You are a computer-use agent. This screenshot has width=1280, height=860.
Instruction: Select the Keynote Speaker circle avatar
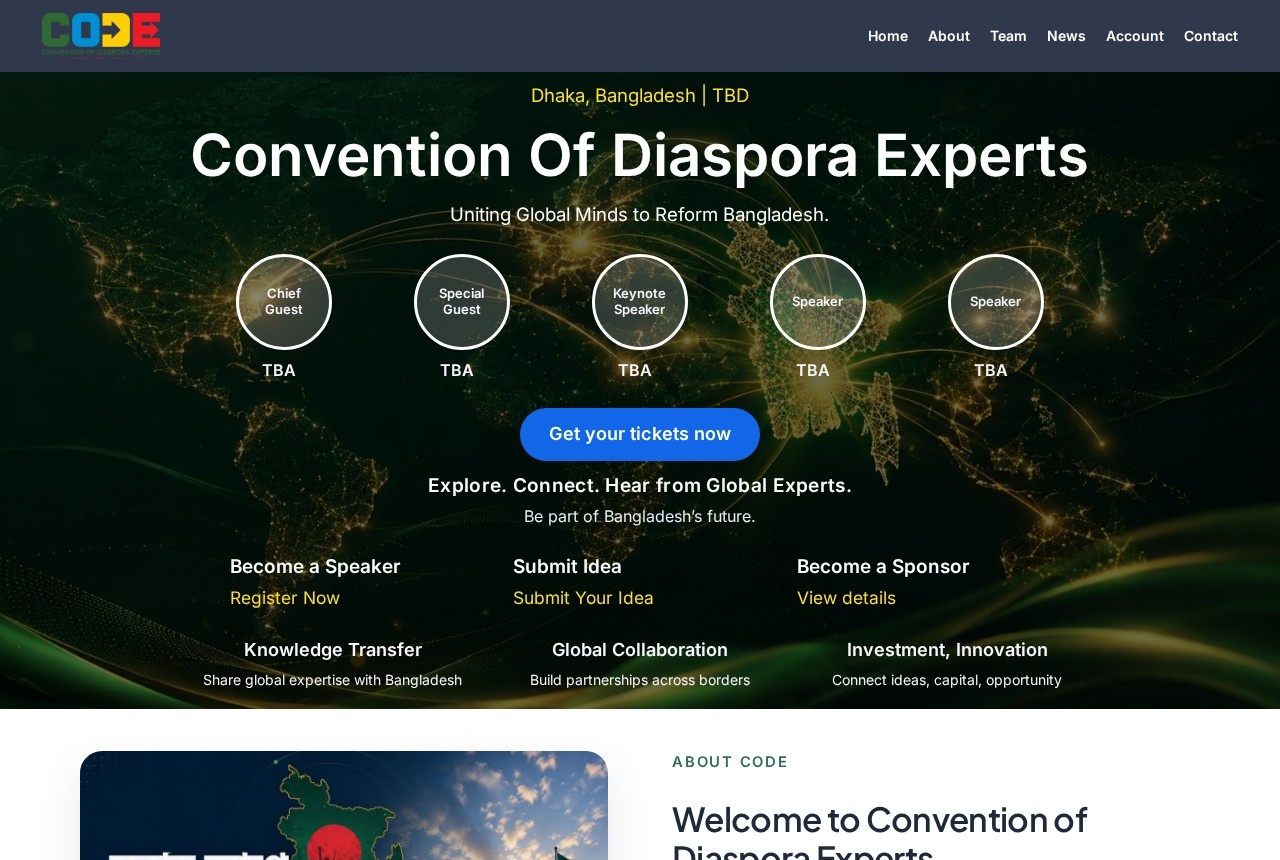pyautogui.click(x=640, y=302)
